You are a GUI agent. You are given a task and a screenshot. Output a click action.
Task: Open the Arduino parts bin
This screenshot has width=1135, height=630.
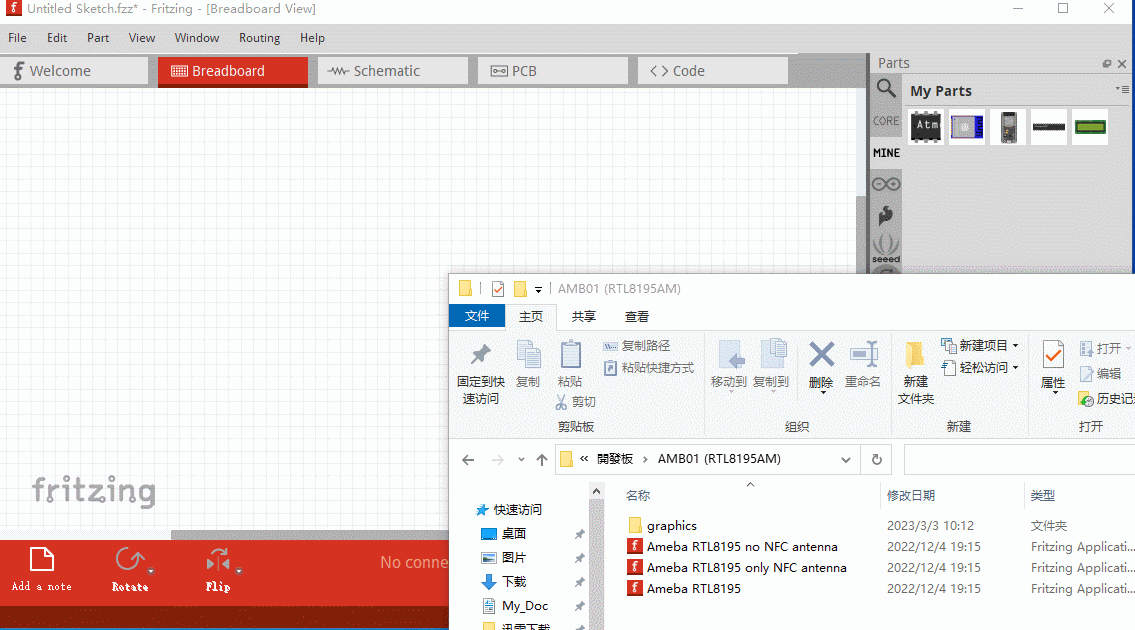pos(886,184)
